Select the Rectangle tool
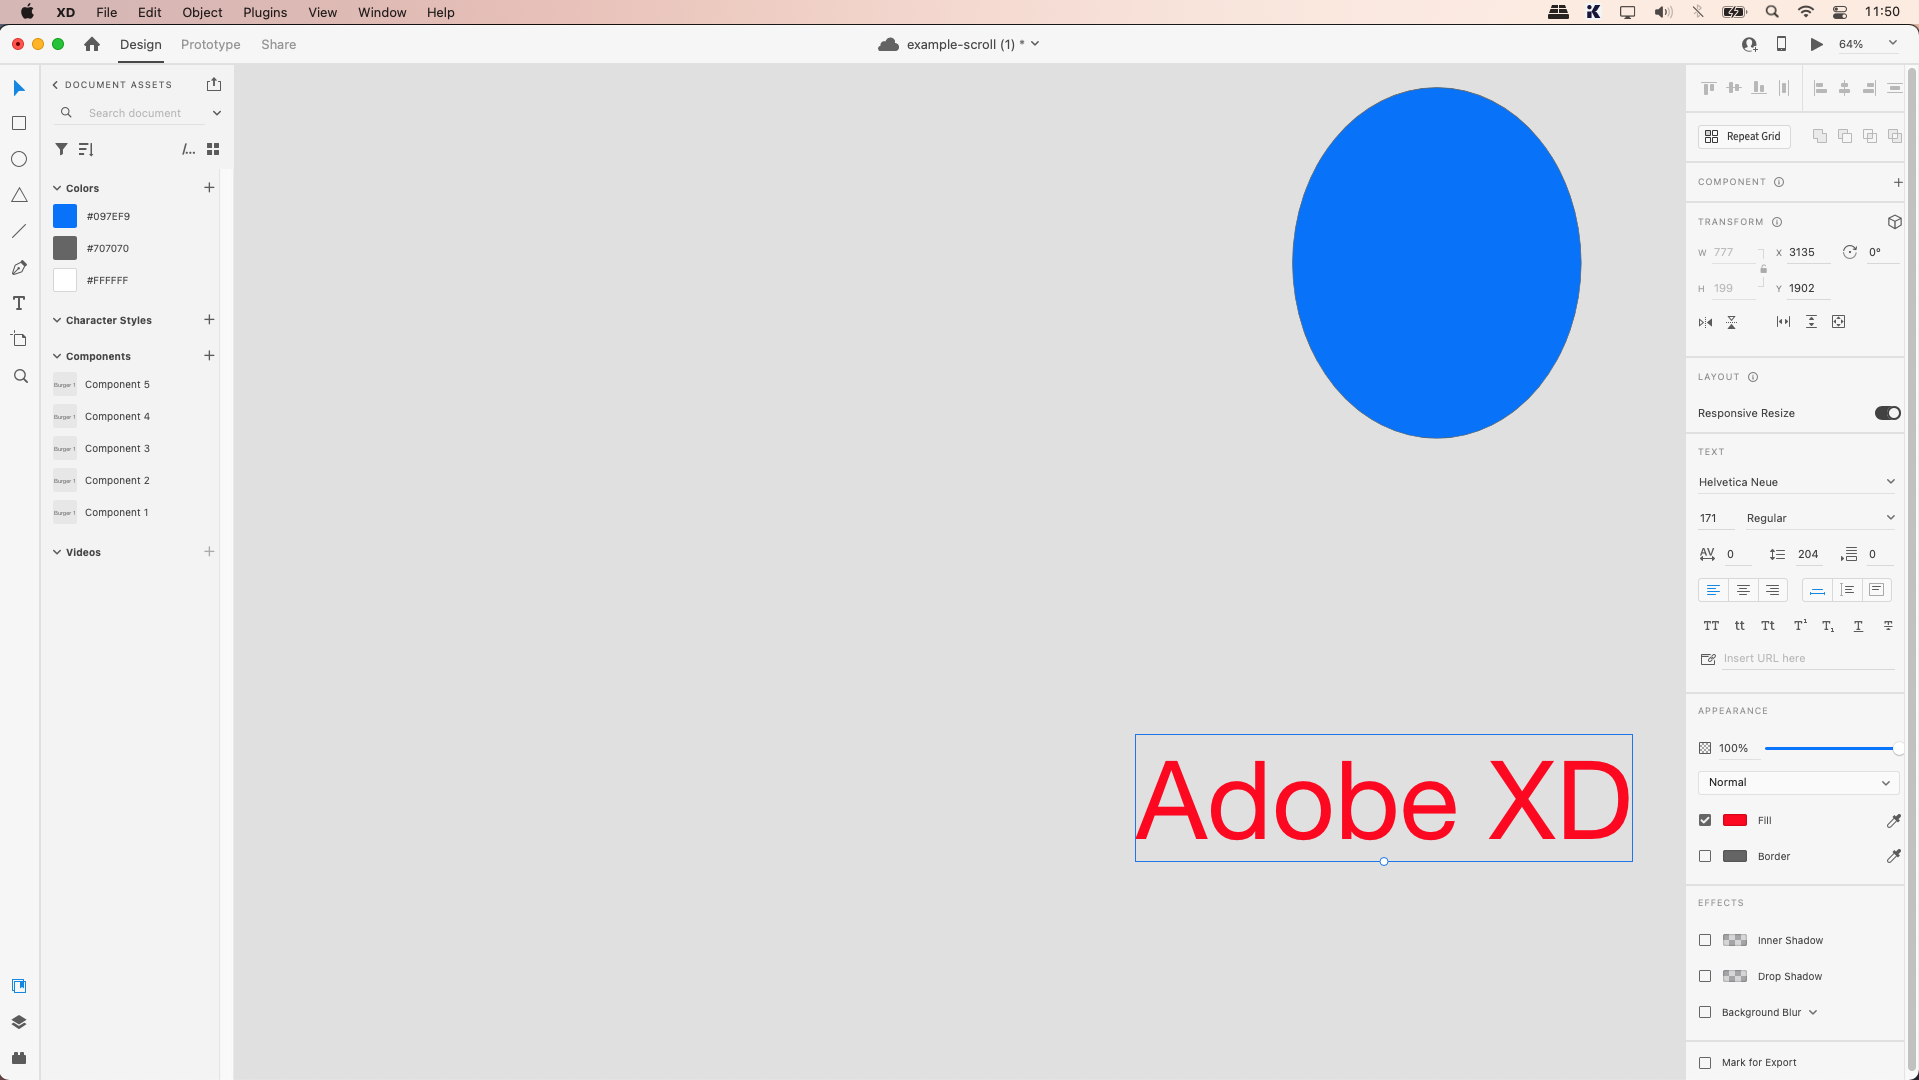Screen dimensions: 1919x1080 (x=18, y=123)
